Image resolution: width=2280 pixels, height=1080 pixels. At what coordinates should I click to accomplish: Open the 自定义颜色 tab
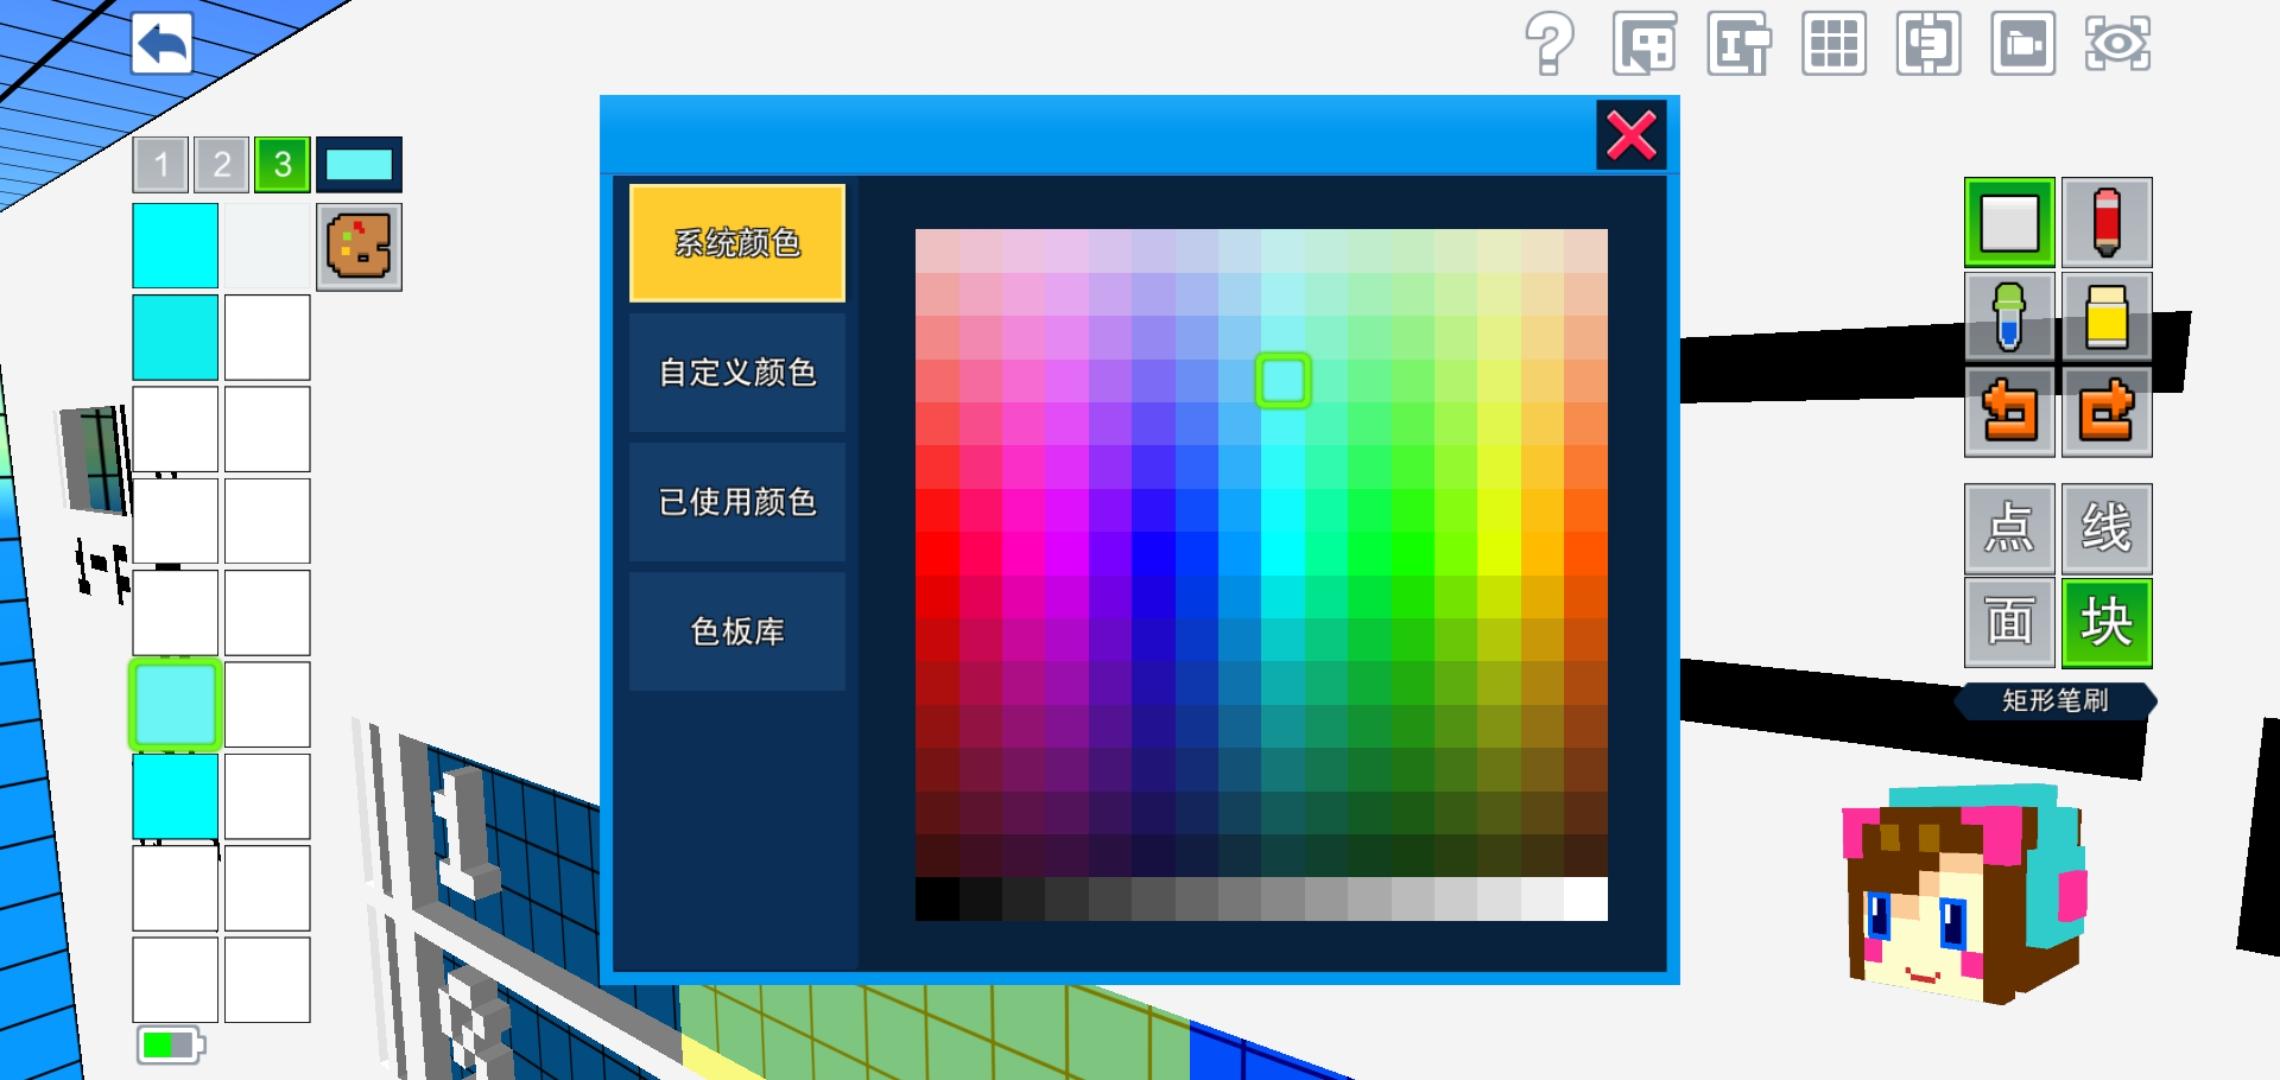point(737,372)
